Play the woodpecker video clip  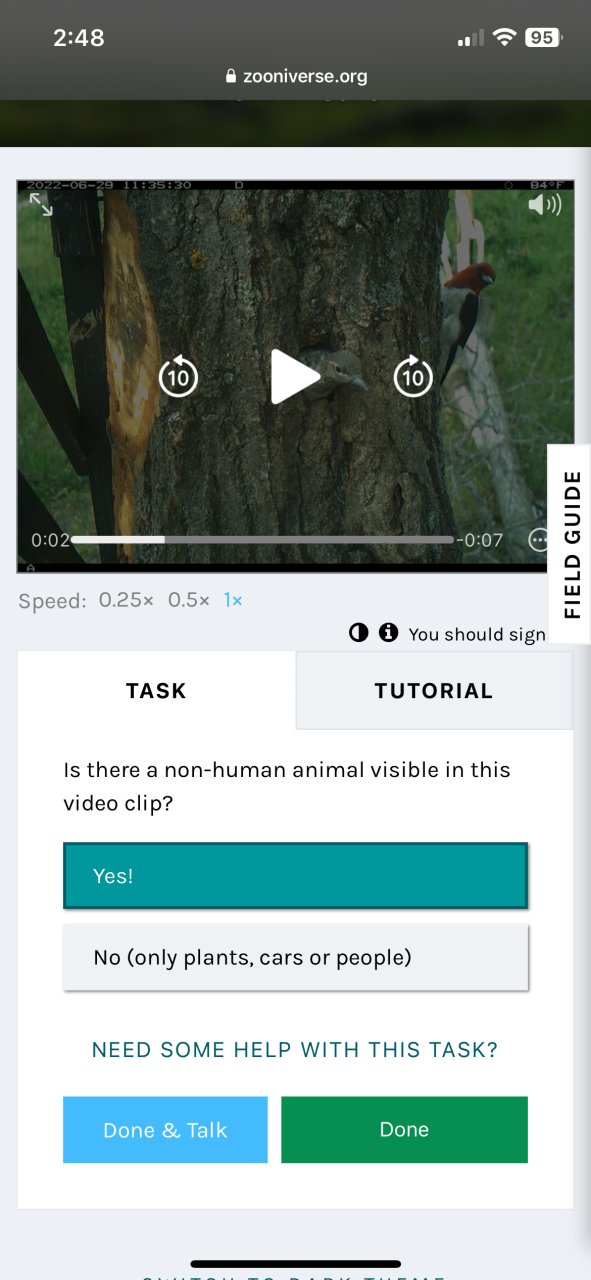[x=295, y=377]
